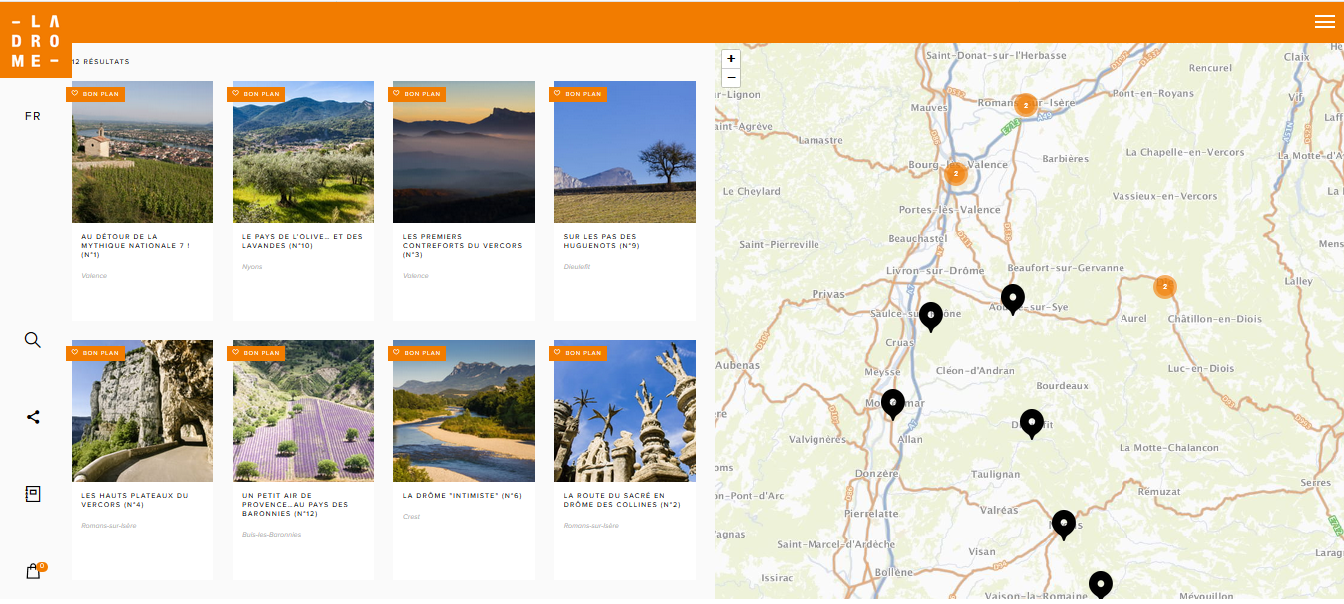Click 'Nyons' location text under olive card

click(x=251, y=267)
